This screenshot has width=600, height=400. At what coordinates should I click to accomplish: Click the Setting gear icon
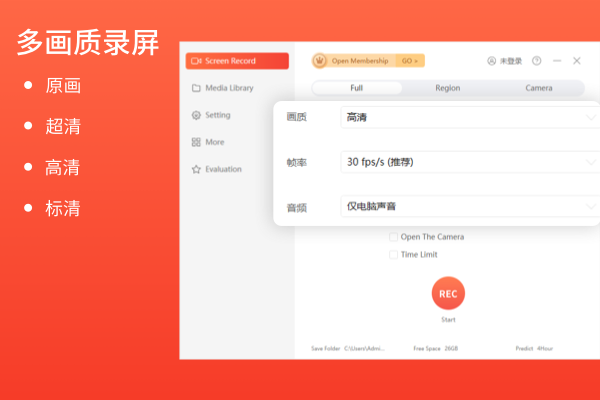[196, 115]
